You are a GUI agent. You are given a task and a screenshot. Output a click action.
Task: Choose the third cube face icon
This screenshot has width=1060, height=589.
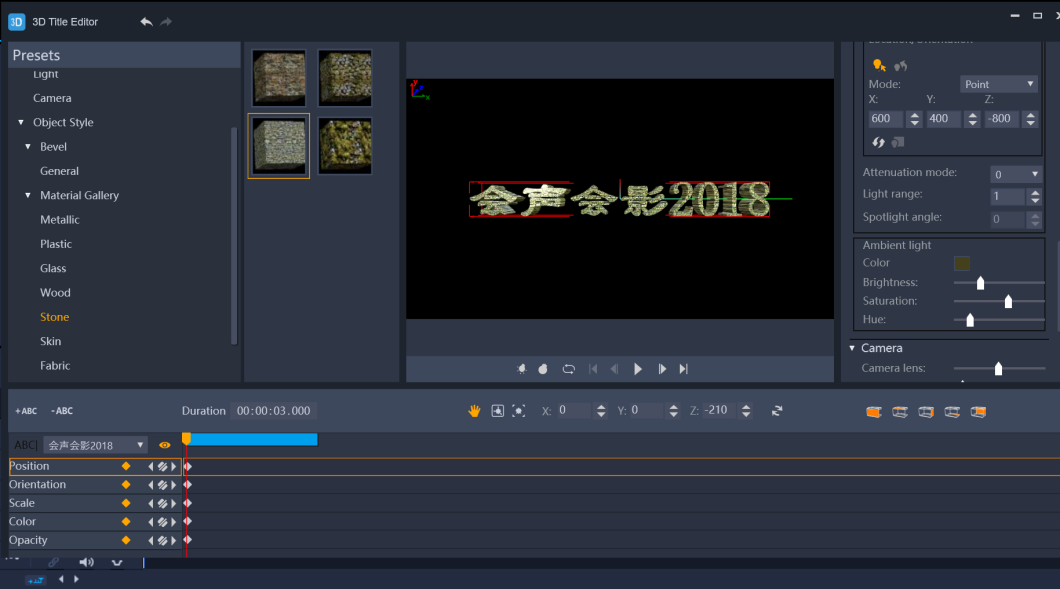(926, 411)
